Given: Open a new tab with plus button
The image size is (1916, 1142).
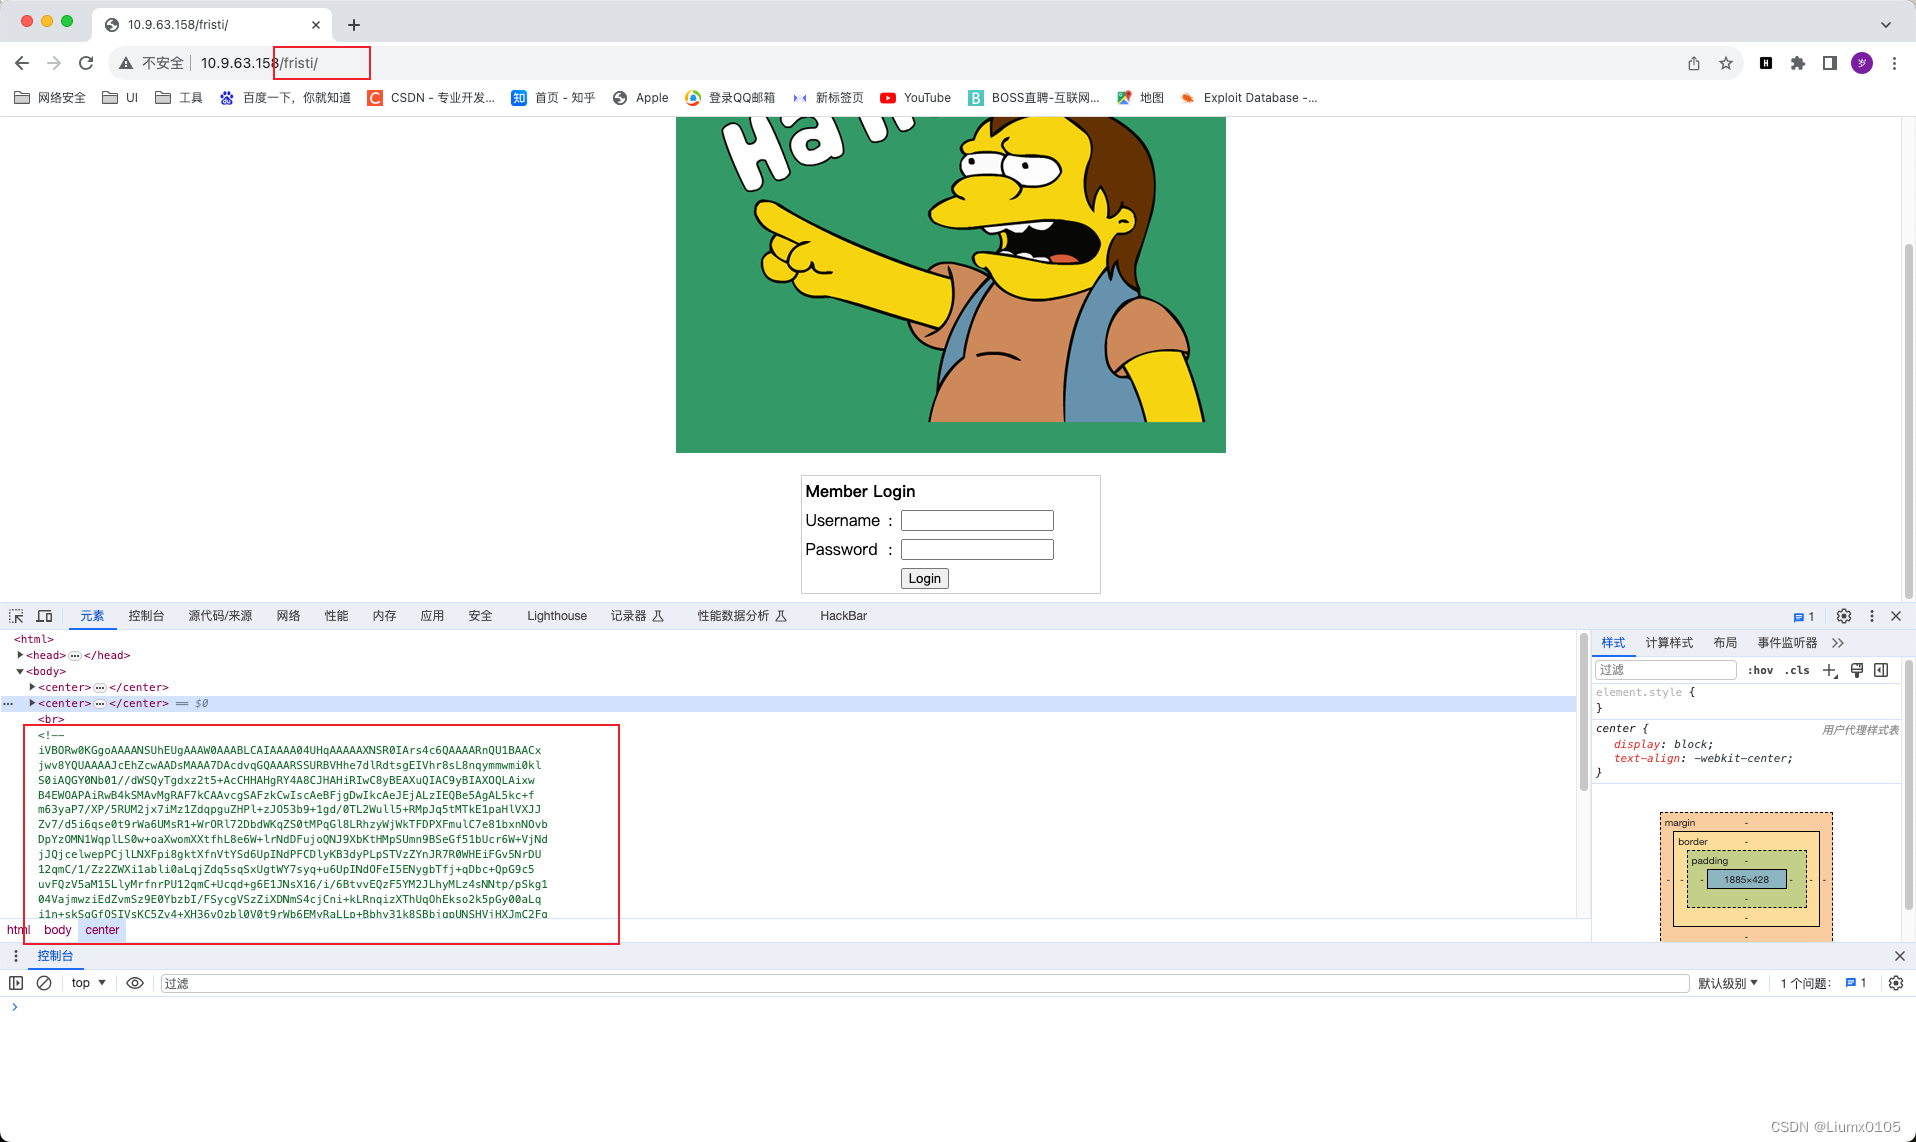Looking at the screenshot, I should point(354,25).
